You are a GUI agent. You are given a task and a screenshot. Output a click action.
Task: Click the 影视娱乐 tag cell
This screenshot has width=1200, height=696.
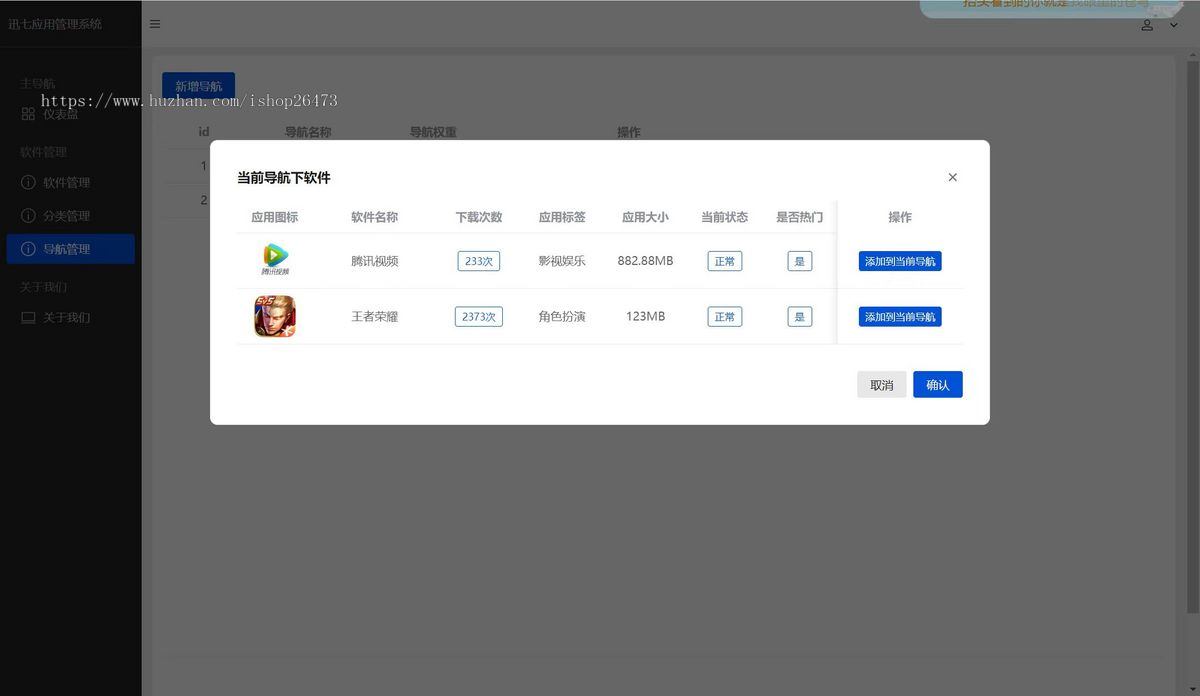click(562, 261)
